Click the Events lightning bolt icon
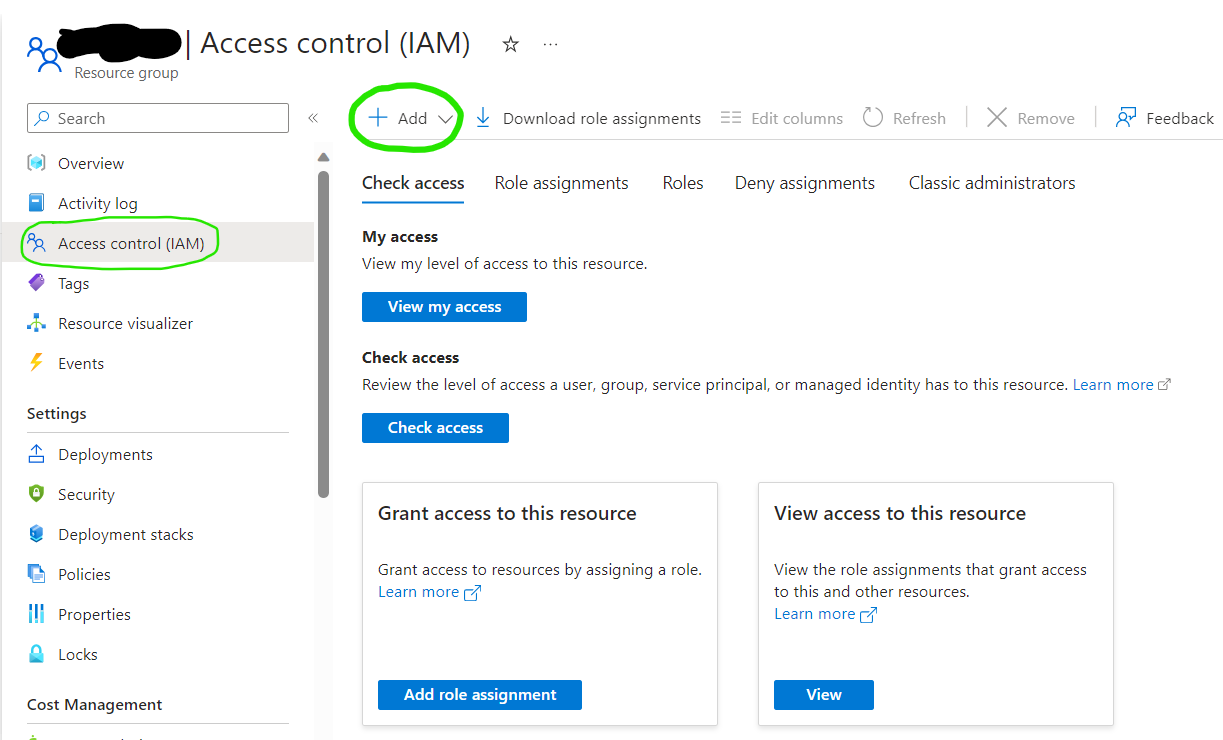The height and width of the screenshot is (740, 1223). point(37,363)
